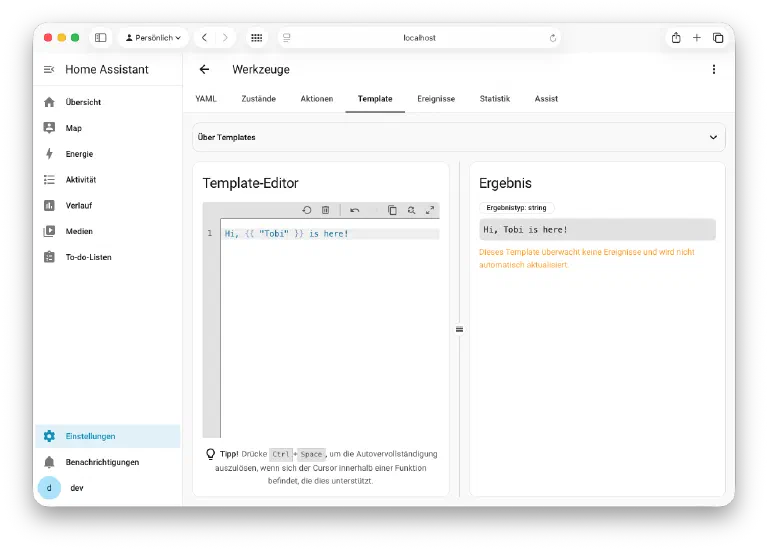Open the Persönlich profile dropdown

[153, 38]
